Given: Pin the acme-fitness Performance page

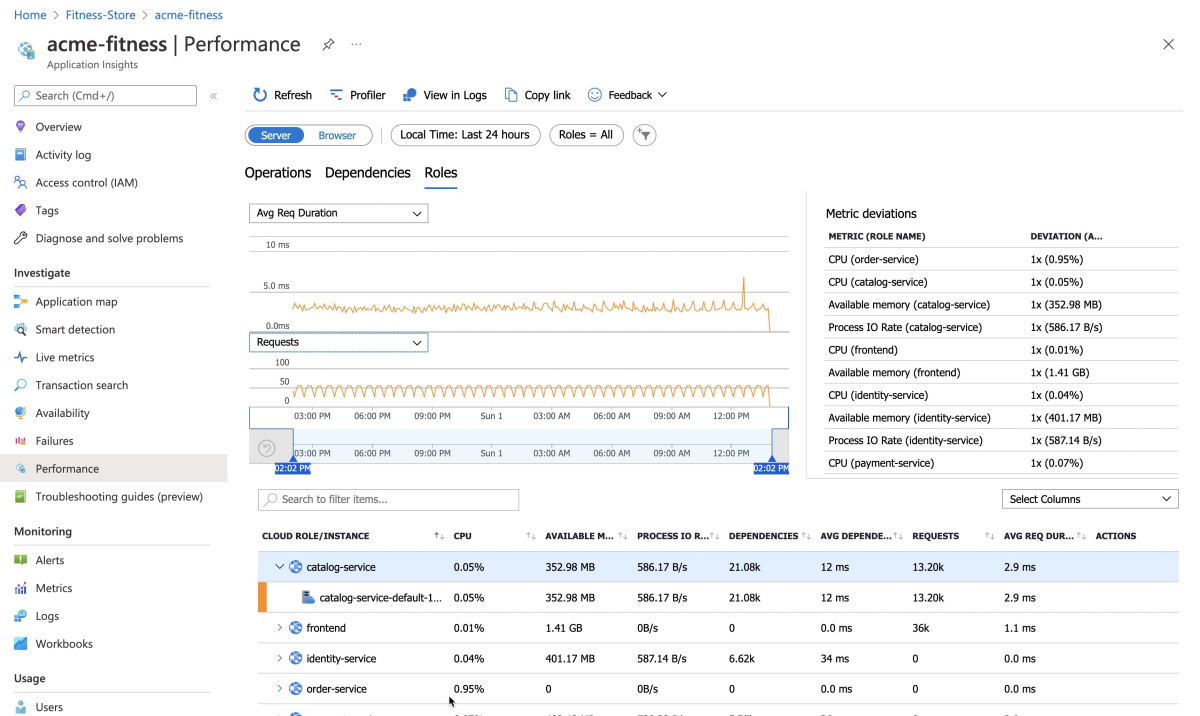Looking at the screenshot, I should [328, 45].
